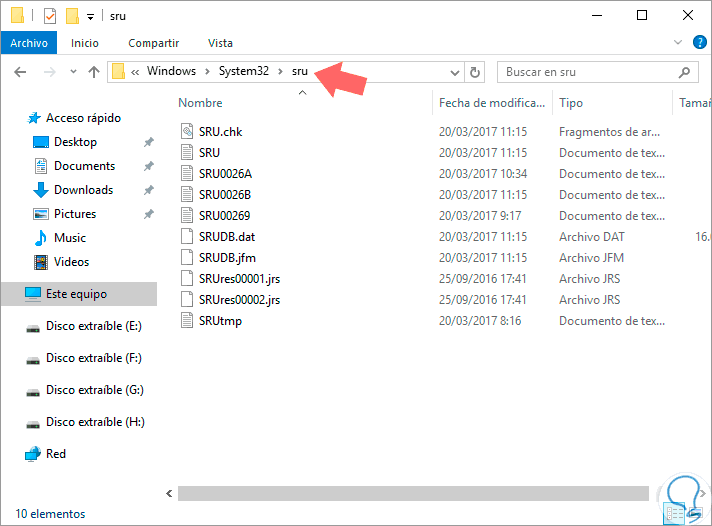Go back with the left arrow

pos(20,72)
